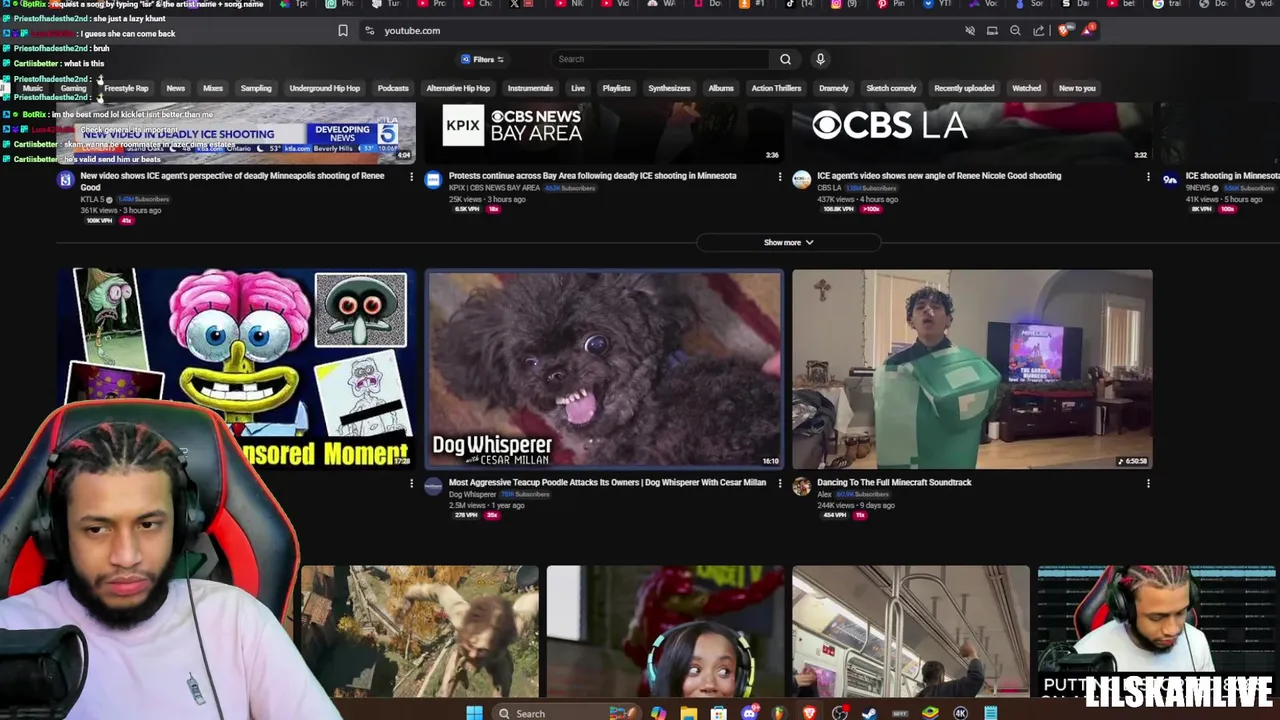Select the Sampling filter chip

[x=256, y=88]
